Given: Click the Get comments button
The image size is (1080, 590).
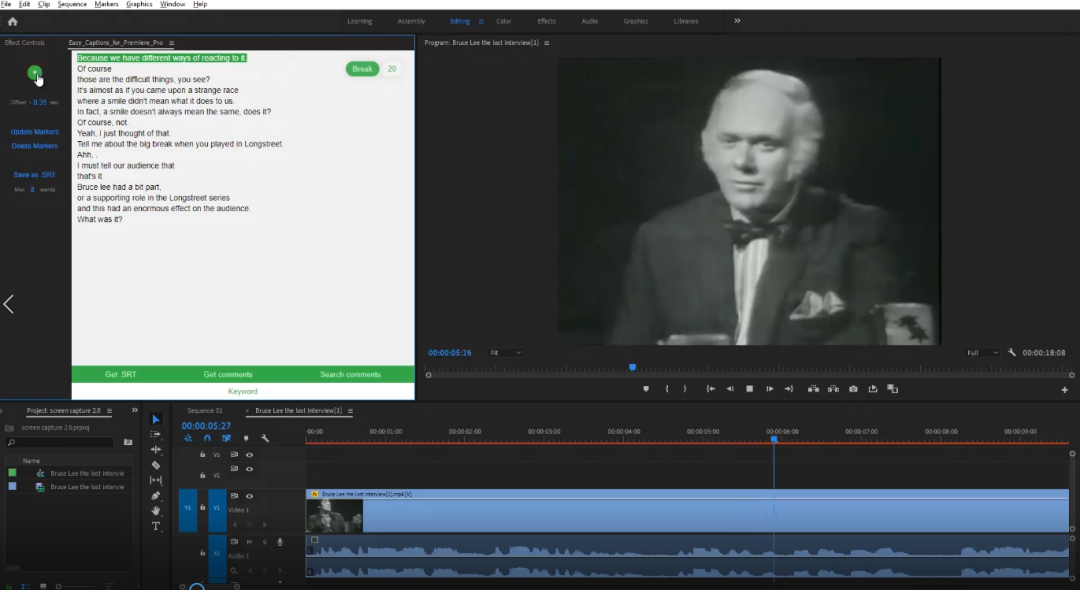Looking at the screenshot, I should (x=228, y=375).
